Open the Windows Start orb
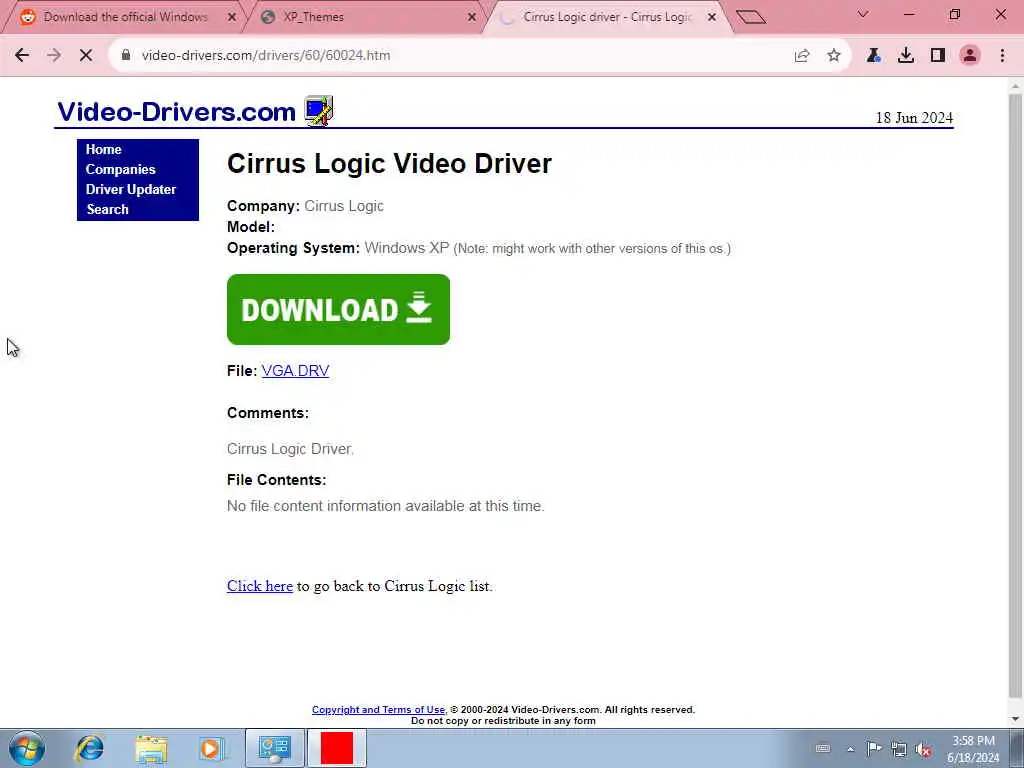The height and width of the screenshot is (768, 1024). tap(27, 748)
